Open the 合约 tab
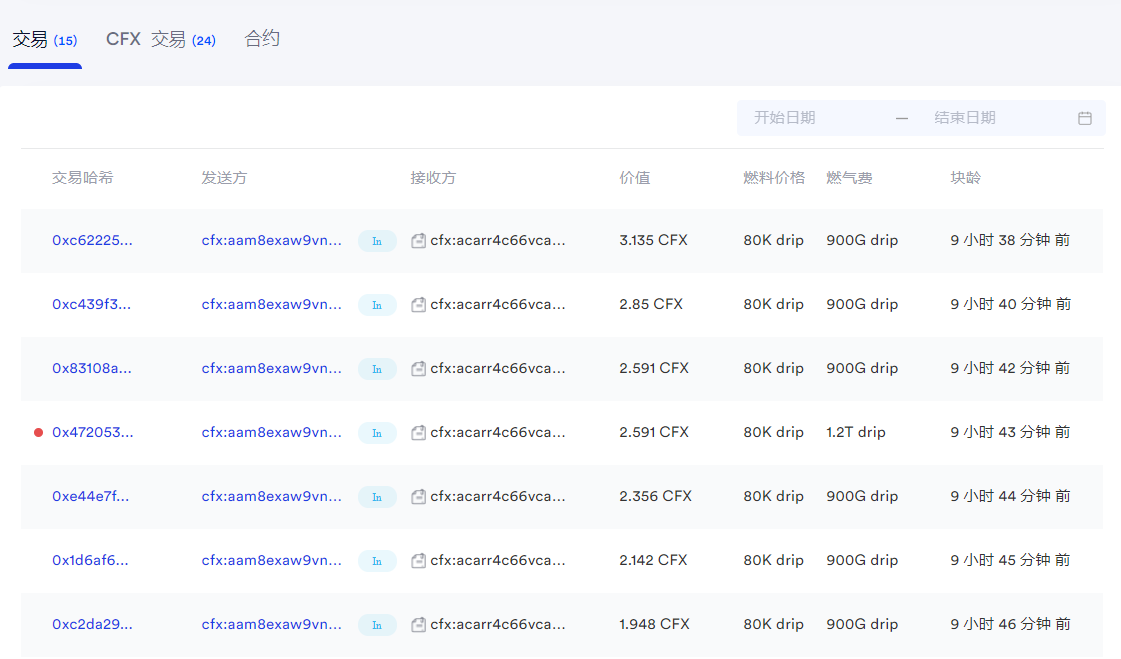The image size is (1121, 659). coord(262,39)
